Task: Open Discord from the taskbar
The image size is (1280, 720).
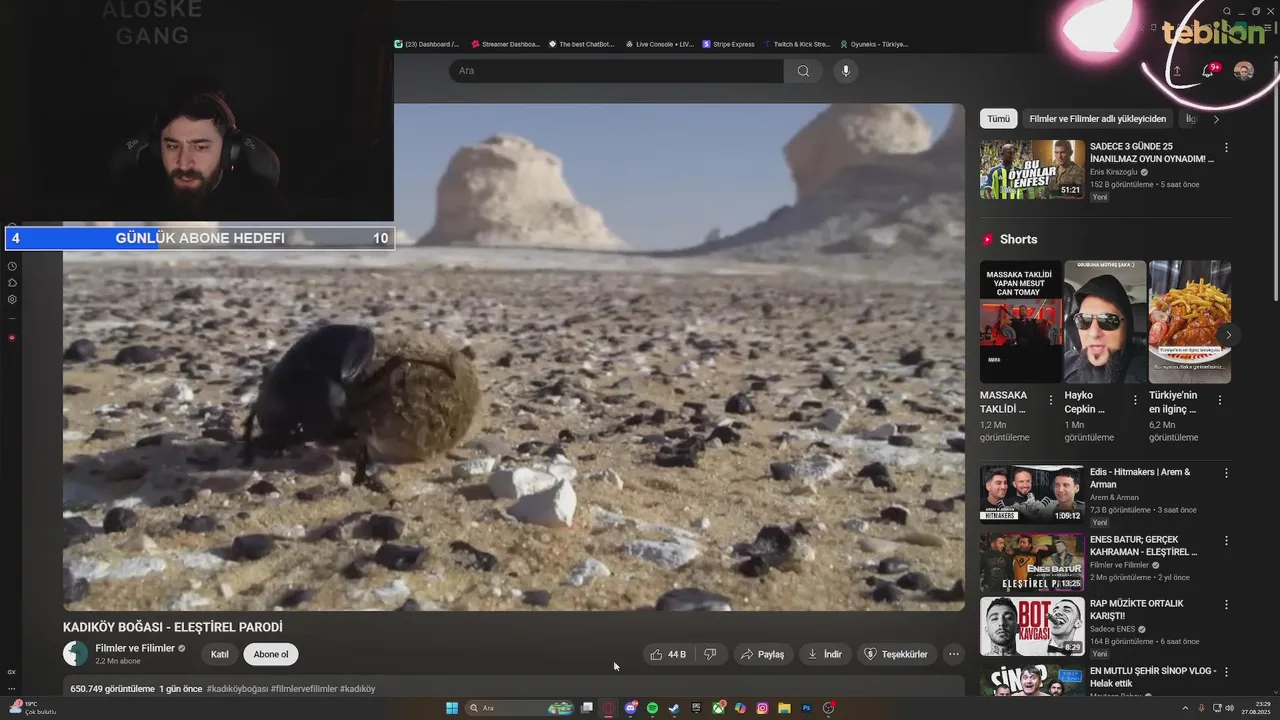Action: pyautogui.click(x=630, y=708)
